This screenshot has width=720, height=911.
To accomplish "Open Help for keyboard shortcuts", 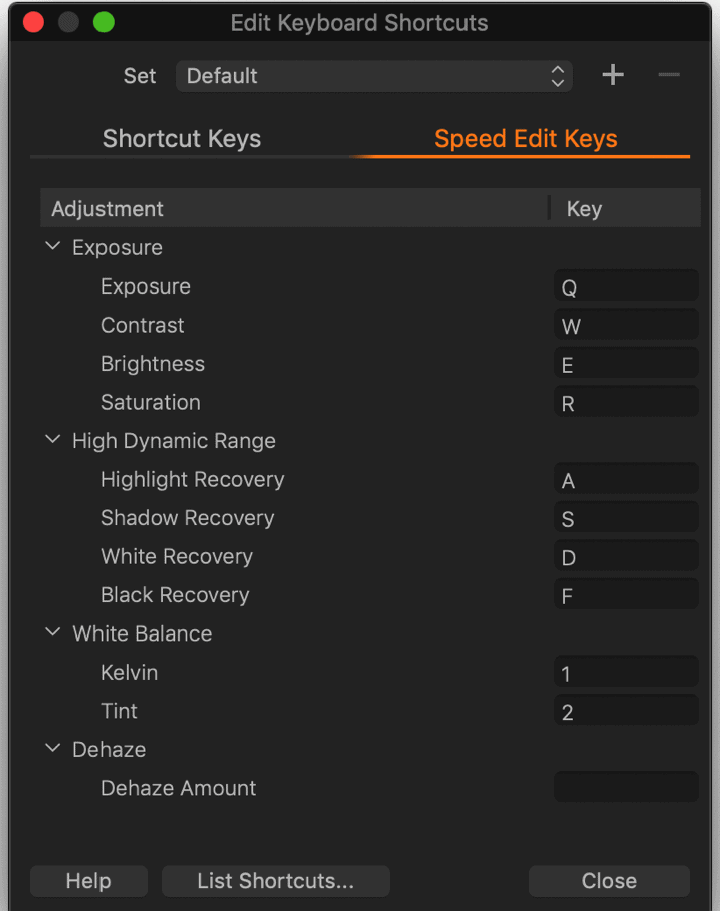I will [88, 881].
